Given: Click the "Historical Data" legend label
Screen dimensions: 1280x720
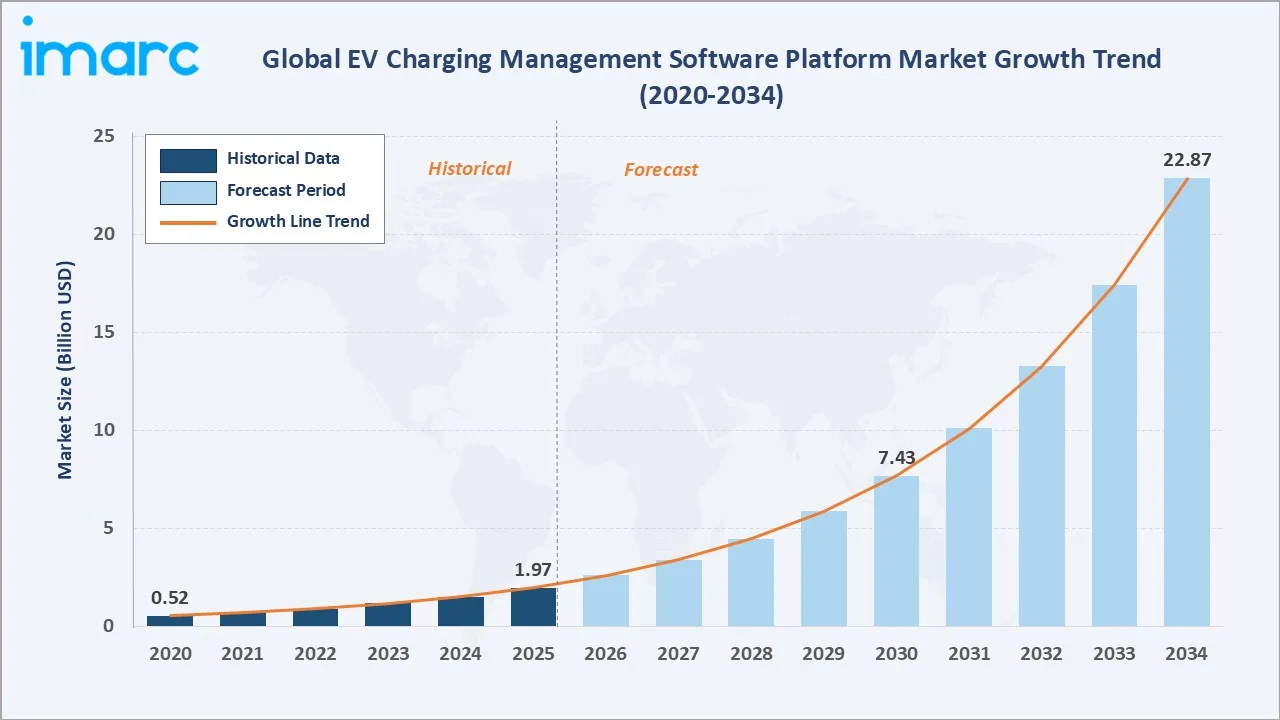Looking at the screenshot, I should click(283, 158).
